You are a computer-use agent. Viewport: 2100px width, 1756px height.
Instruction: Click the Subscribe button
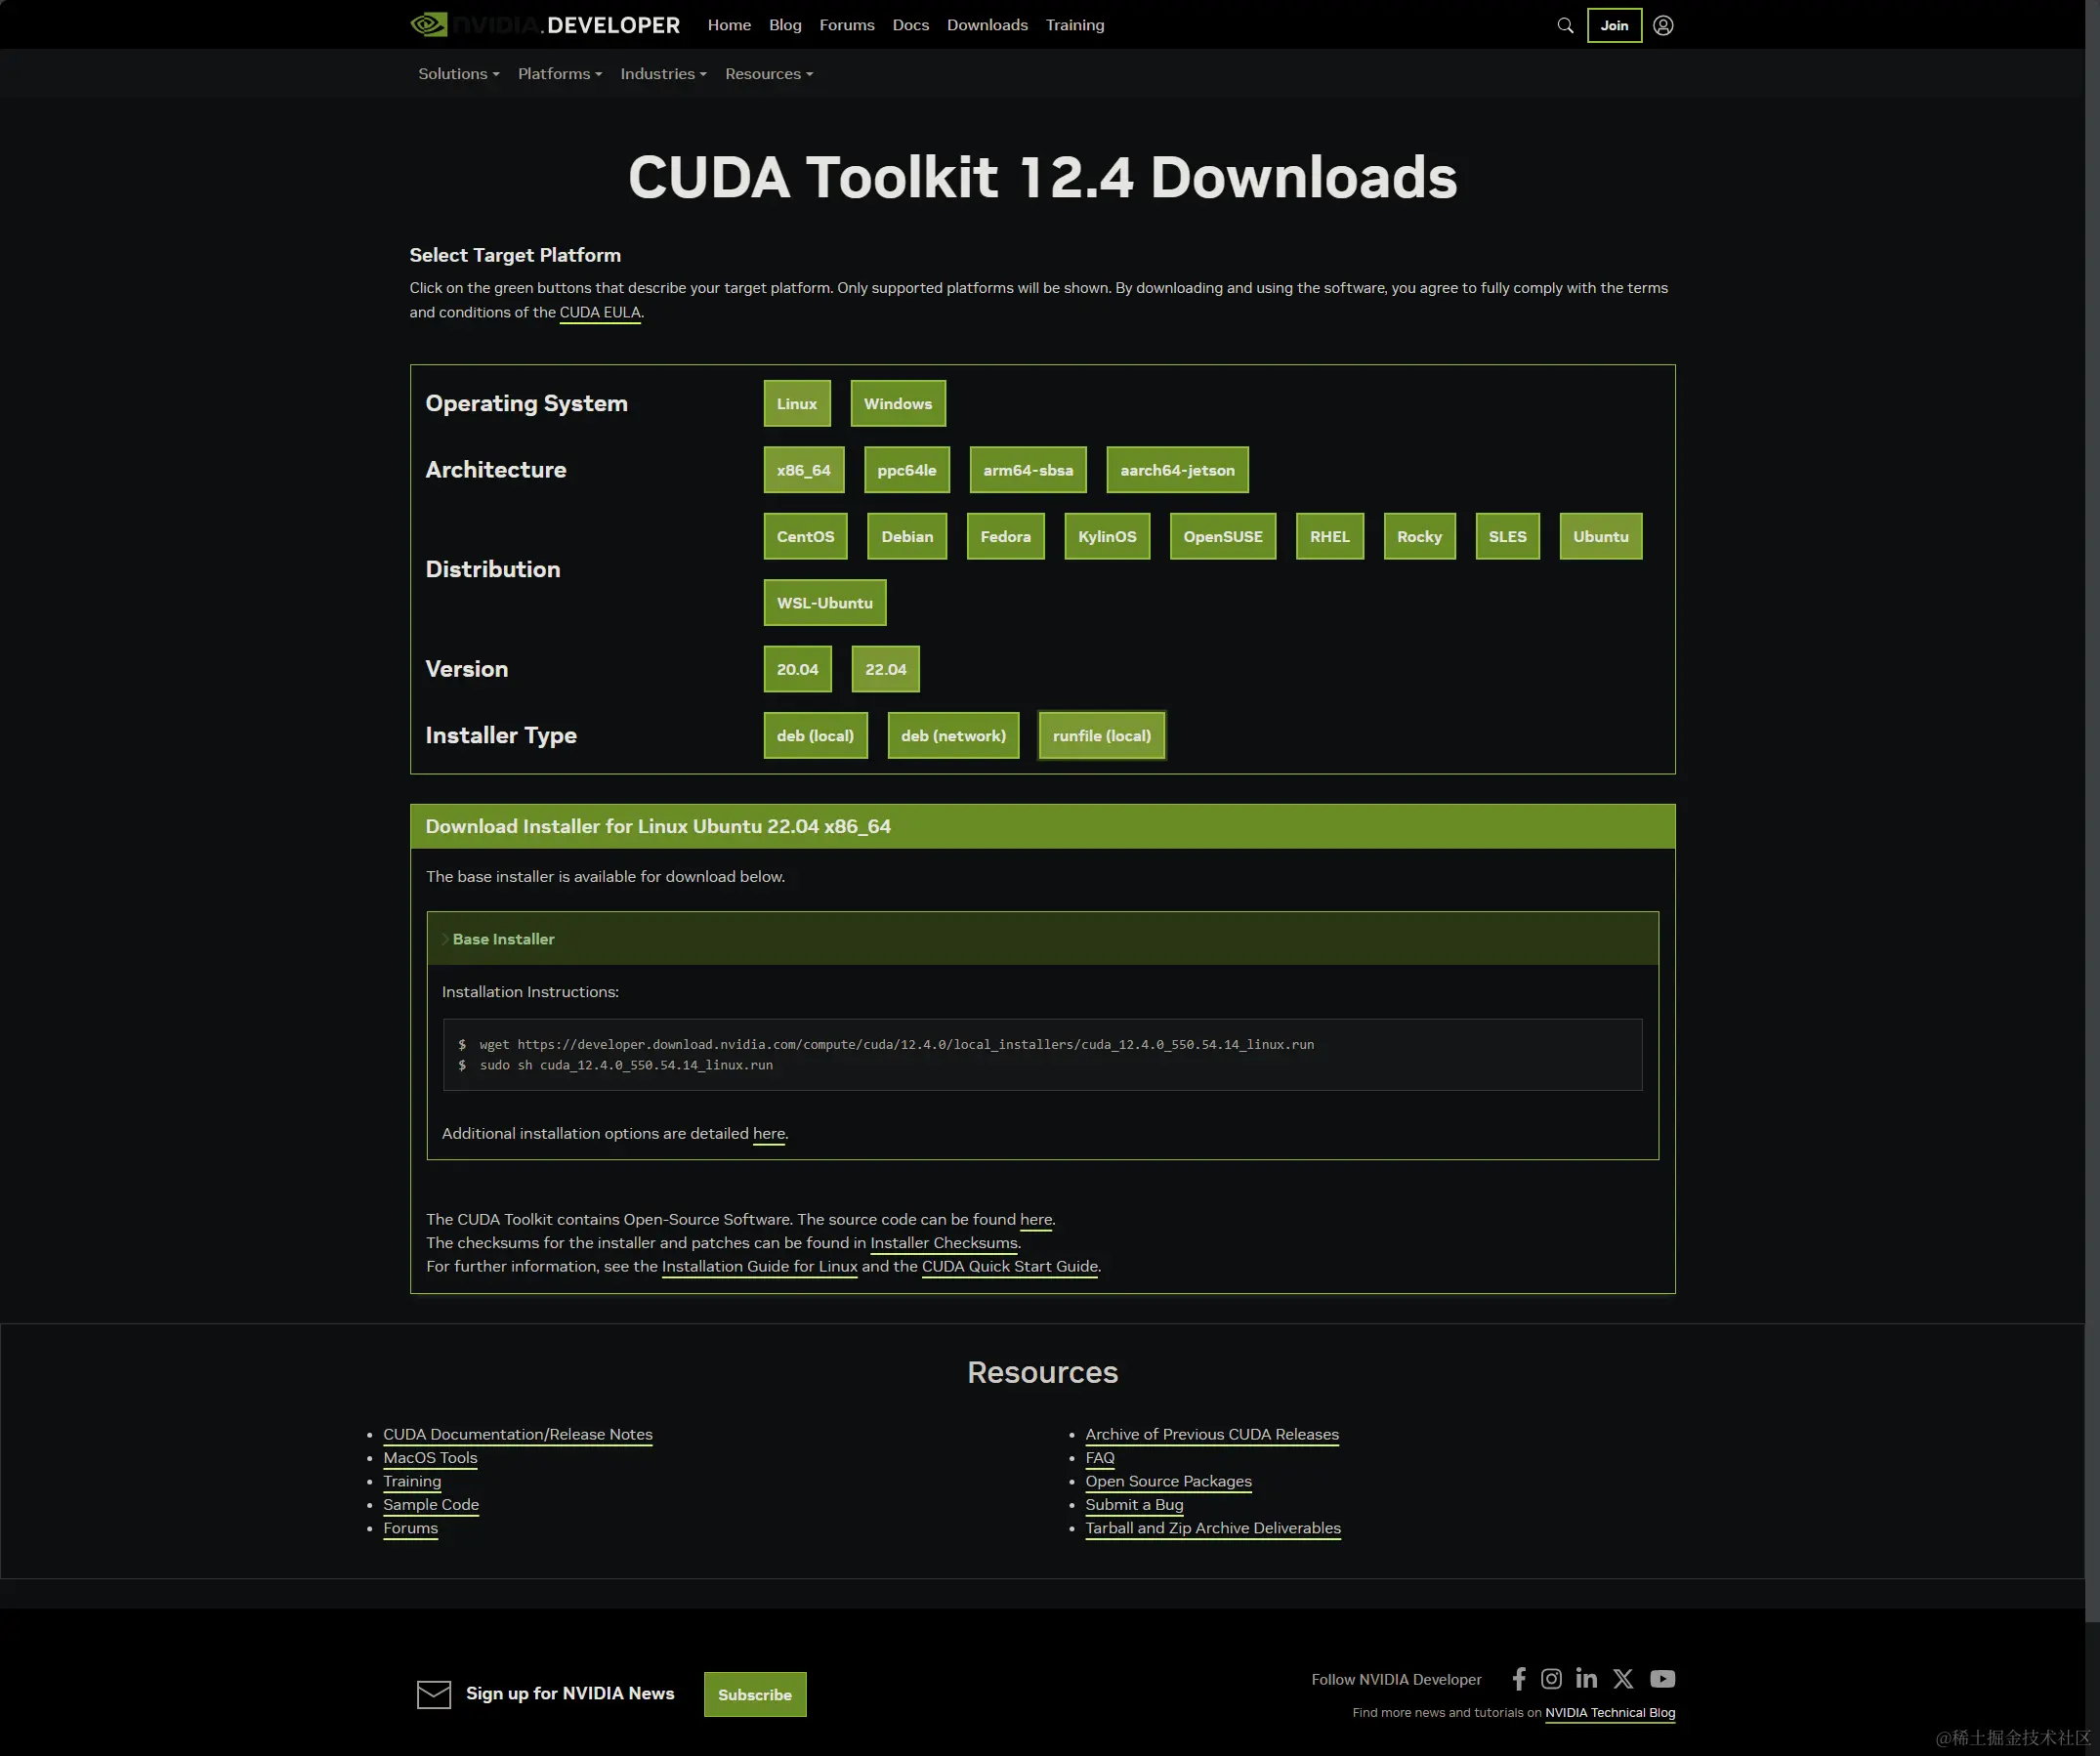754,1695
